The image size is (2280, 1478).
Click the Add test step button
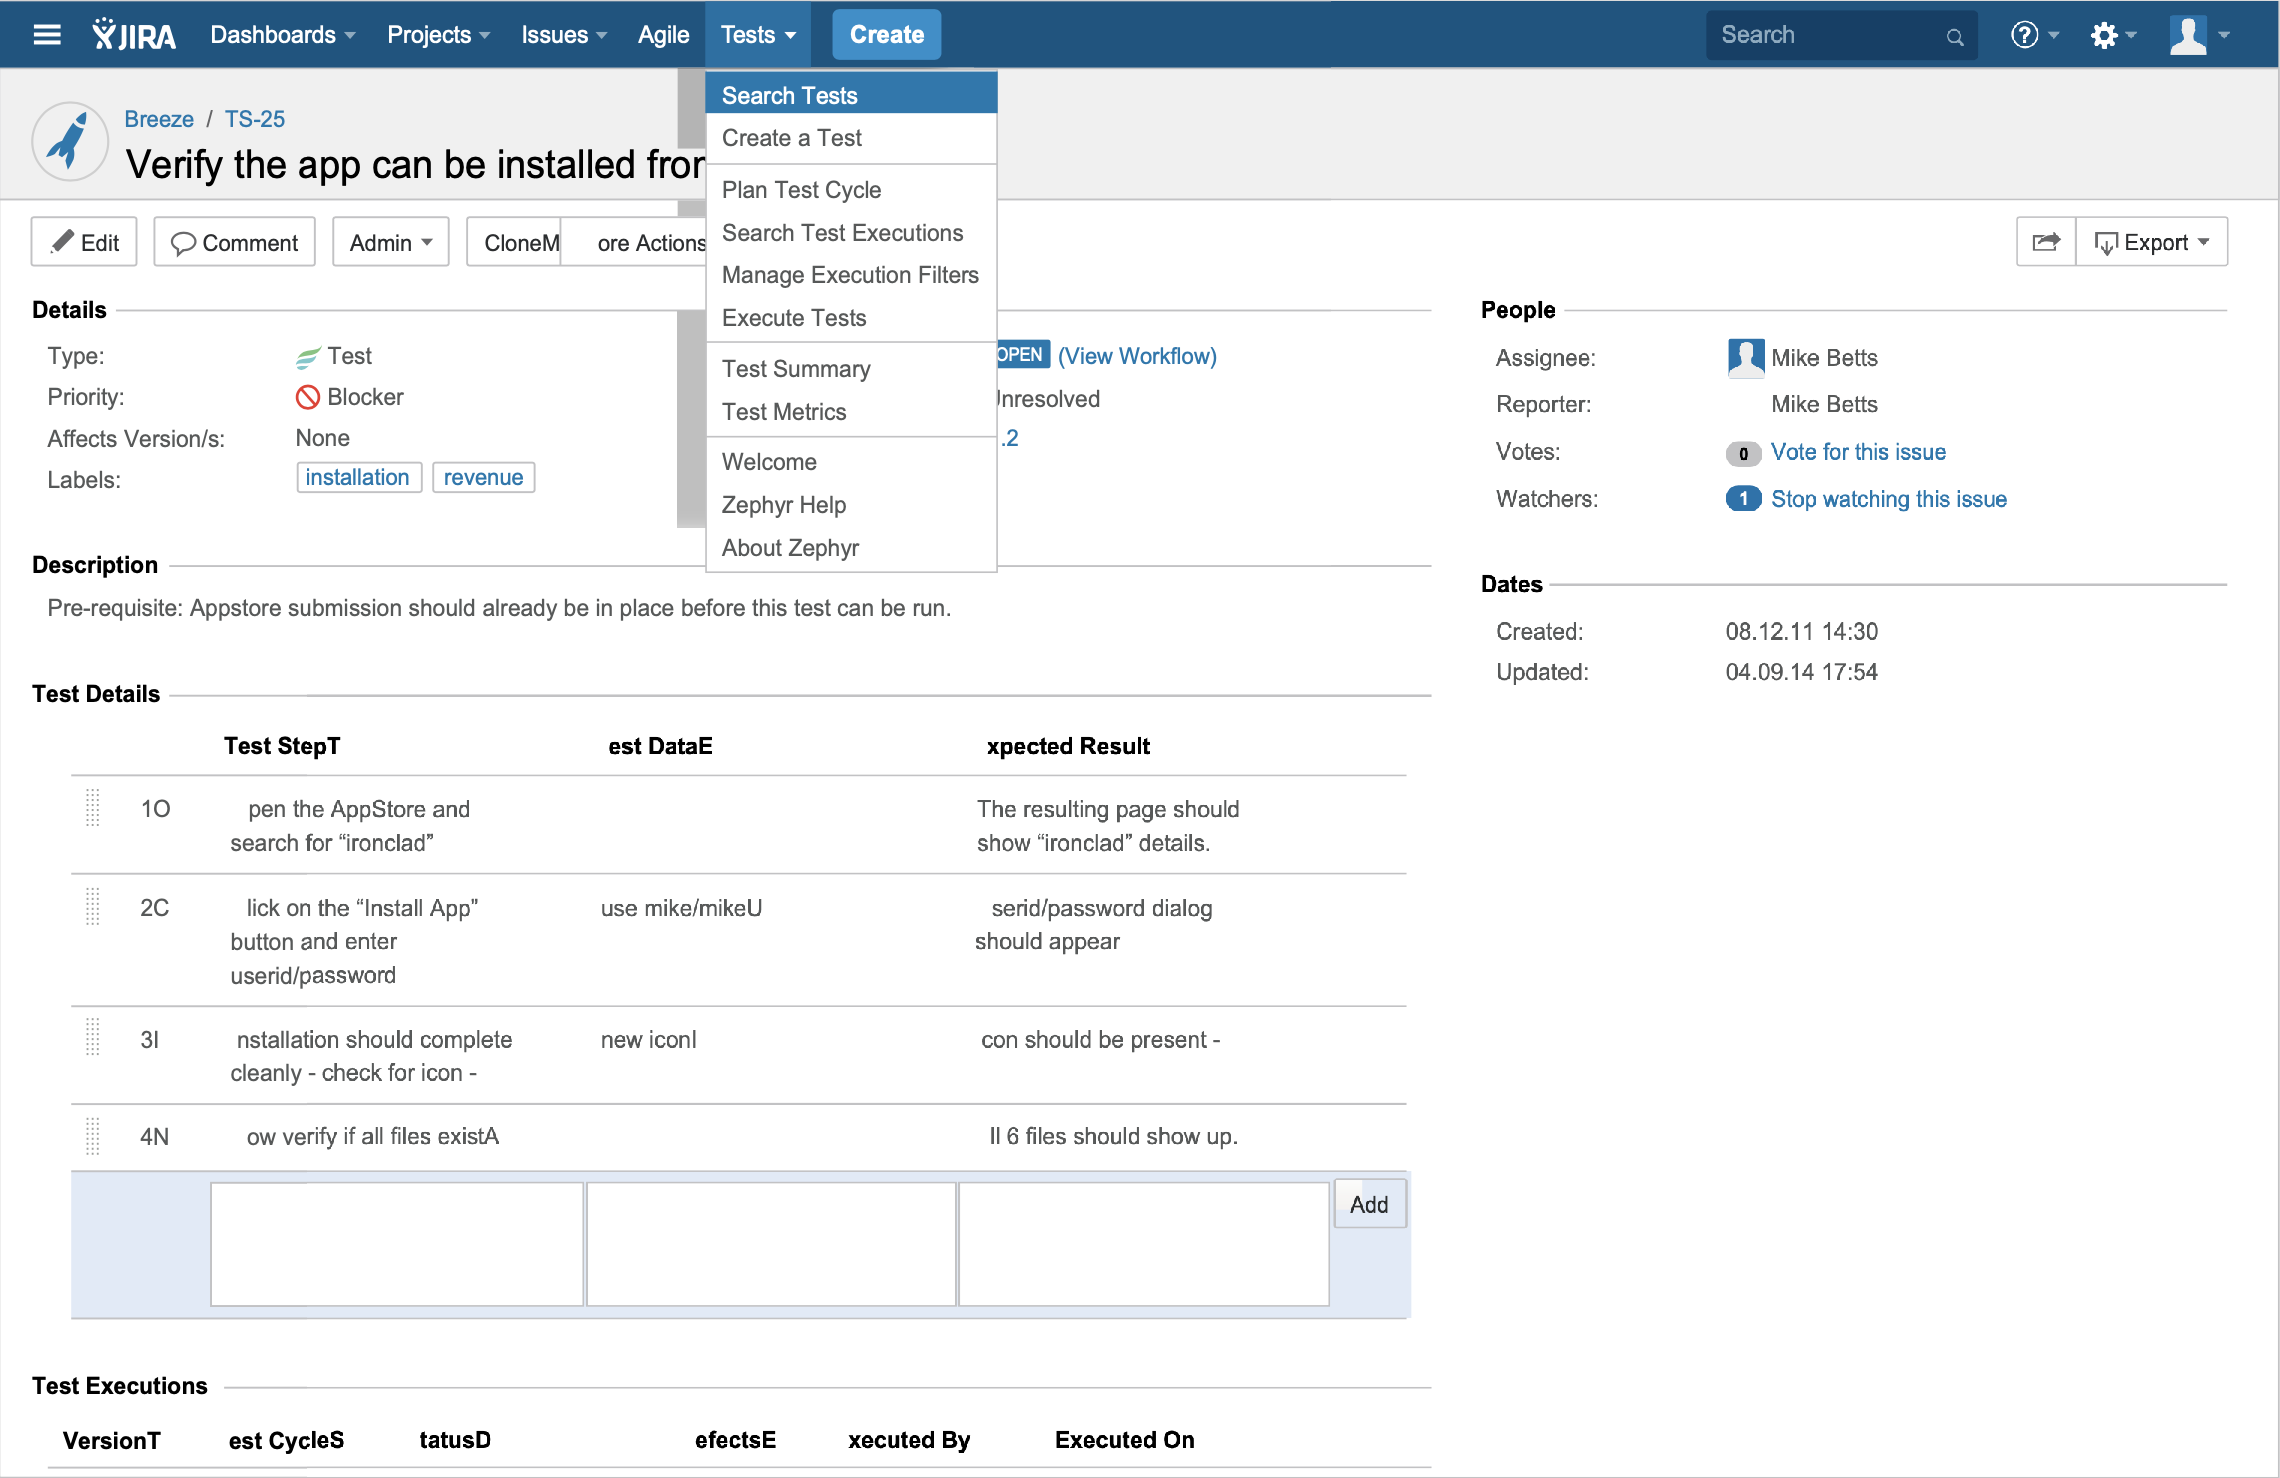point(1368,1204)
